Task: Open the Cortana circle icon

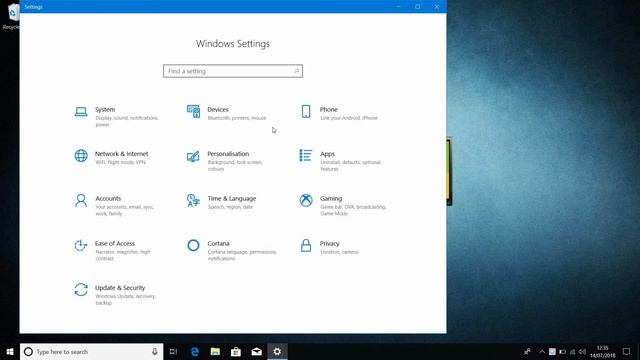Action: click(193, 245)
